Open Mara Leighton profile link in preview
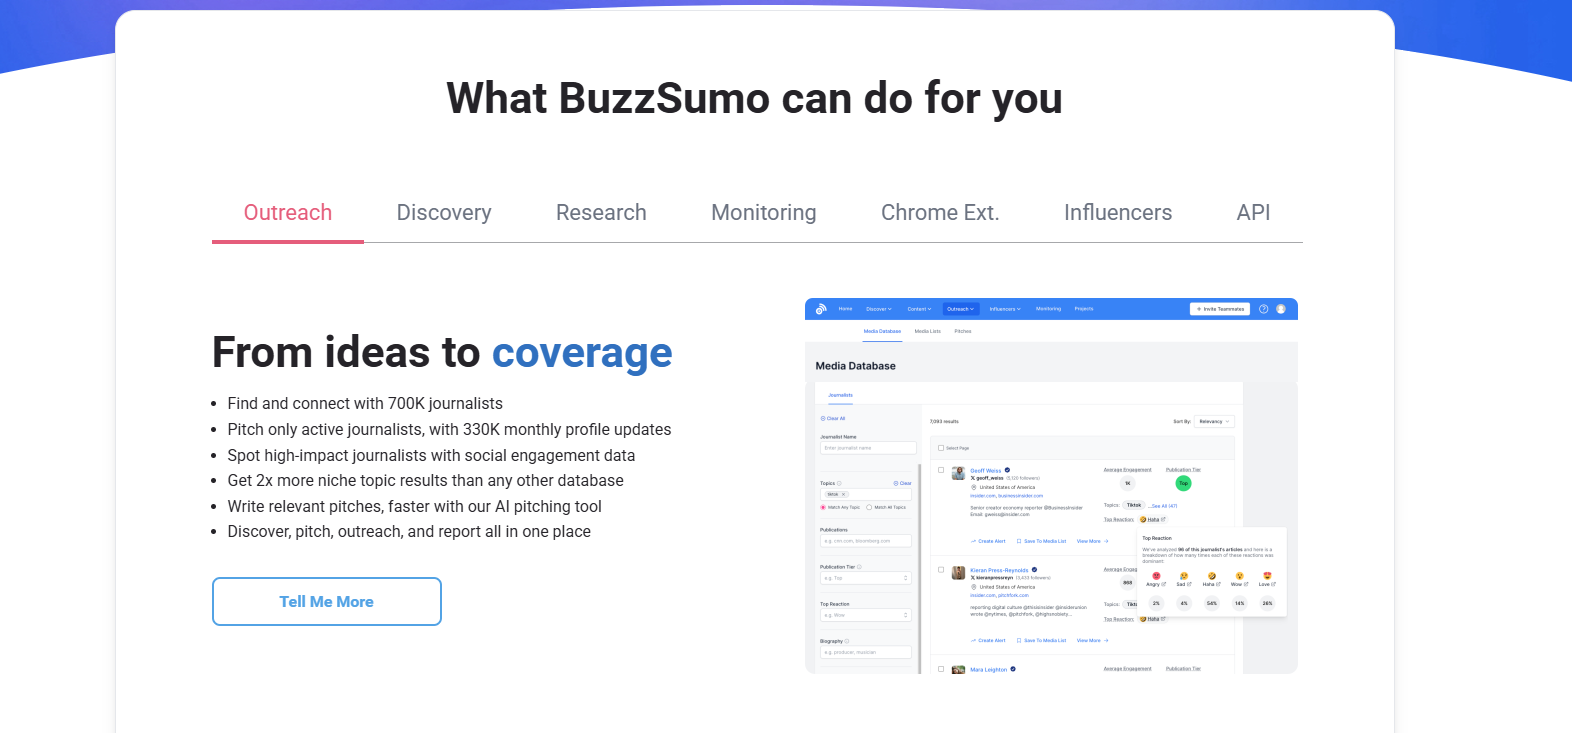This screenshot has width=1572, height=733. tap(989, 669)
